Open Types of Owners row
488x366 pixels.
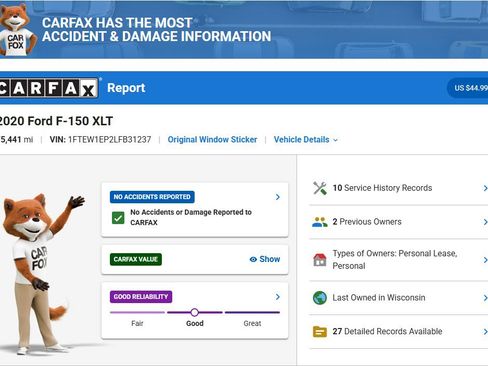[399, 260]
